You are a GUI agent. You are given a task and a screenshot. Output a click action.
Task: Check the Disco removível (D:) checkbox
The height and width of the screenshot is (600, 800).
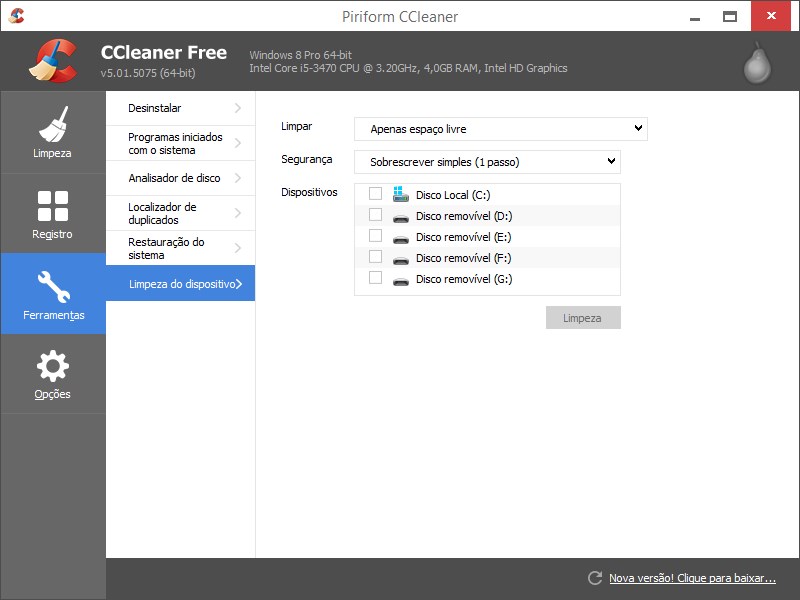click(376, 214)
